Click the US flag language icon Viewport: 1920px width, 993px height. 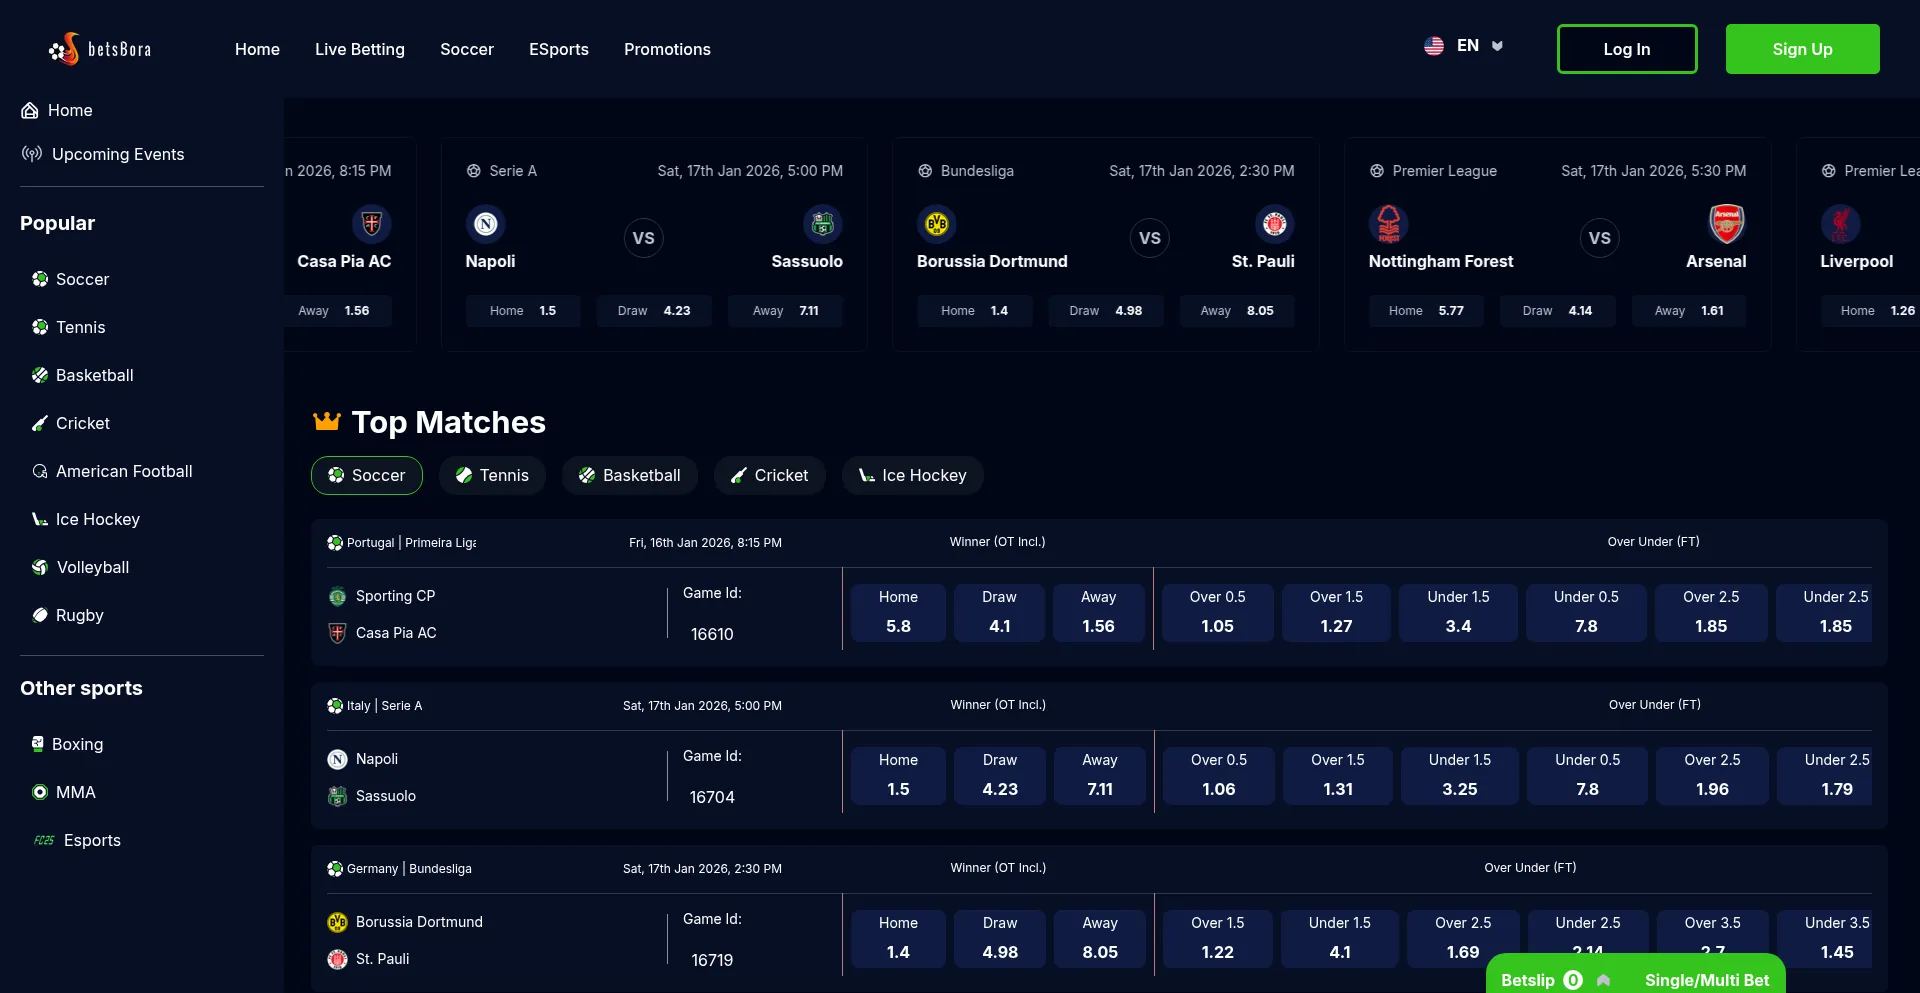pyautogui.click(x=1434, y=45)
